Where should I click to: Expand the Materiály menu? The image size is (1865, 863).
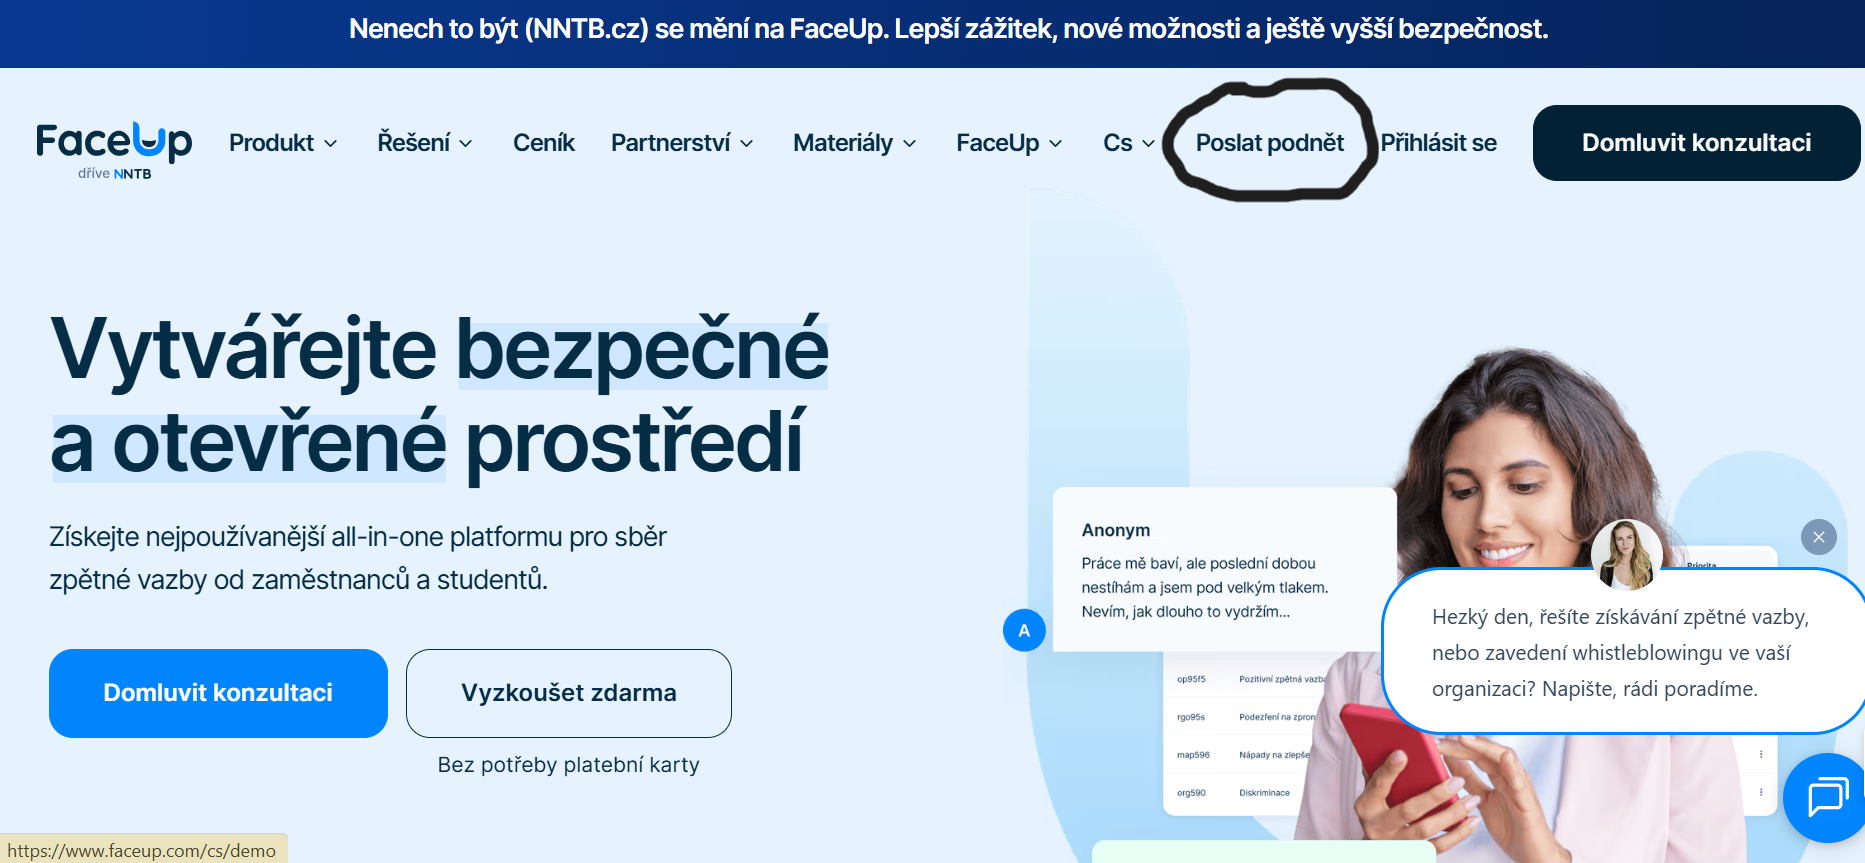[x=854, y=143]
